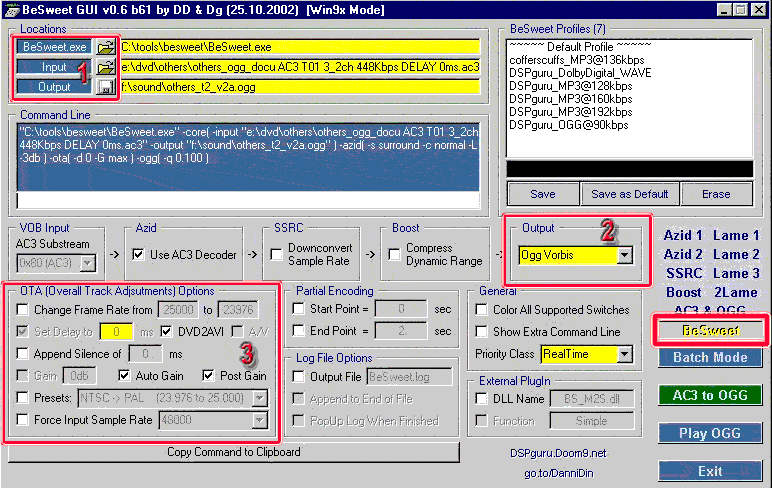Select DSPguru_OGG@90kbps profile

(x=569, y=125)
